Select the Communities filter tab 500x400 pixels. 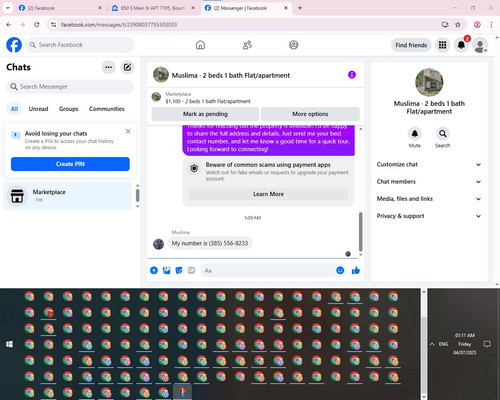pyautogui.click(x=107, y=109)
